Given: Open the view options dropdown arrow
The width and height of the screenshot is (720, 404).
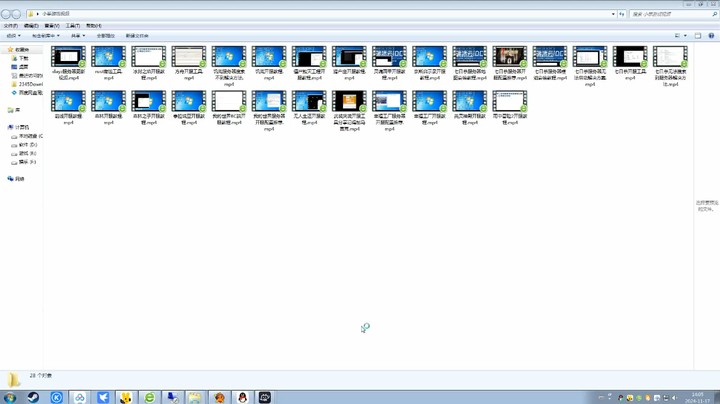Looking at the screenshot, I should point(685,35).
